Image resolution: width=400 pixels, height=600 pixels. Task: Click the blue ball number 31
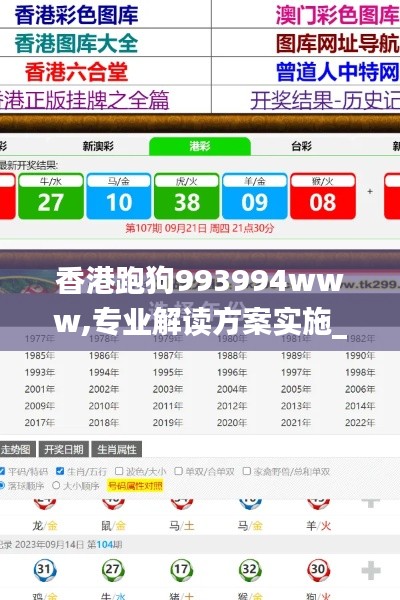(44, 570)
